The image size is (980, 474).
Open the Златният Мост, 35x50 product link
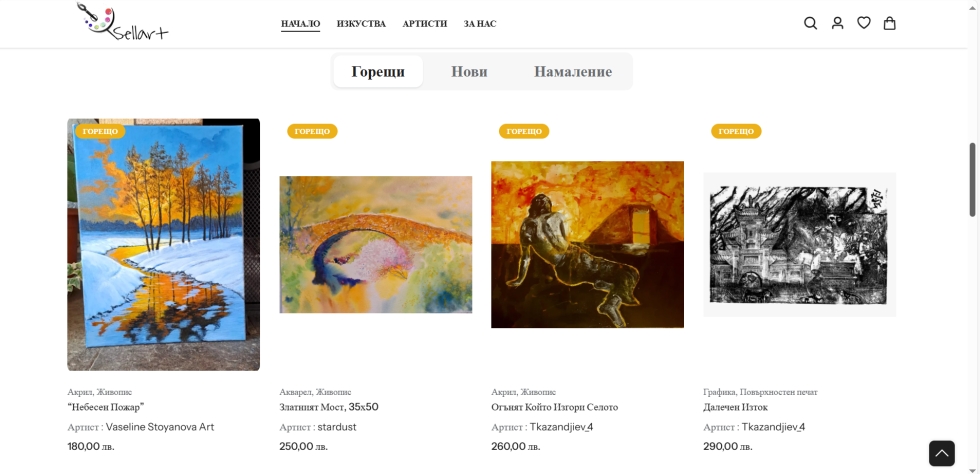(x=329, y=407)
